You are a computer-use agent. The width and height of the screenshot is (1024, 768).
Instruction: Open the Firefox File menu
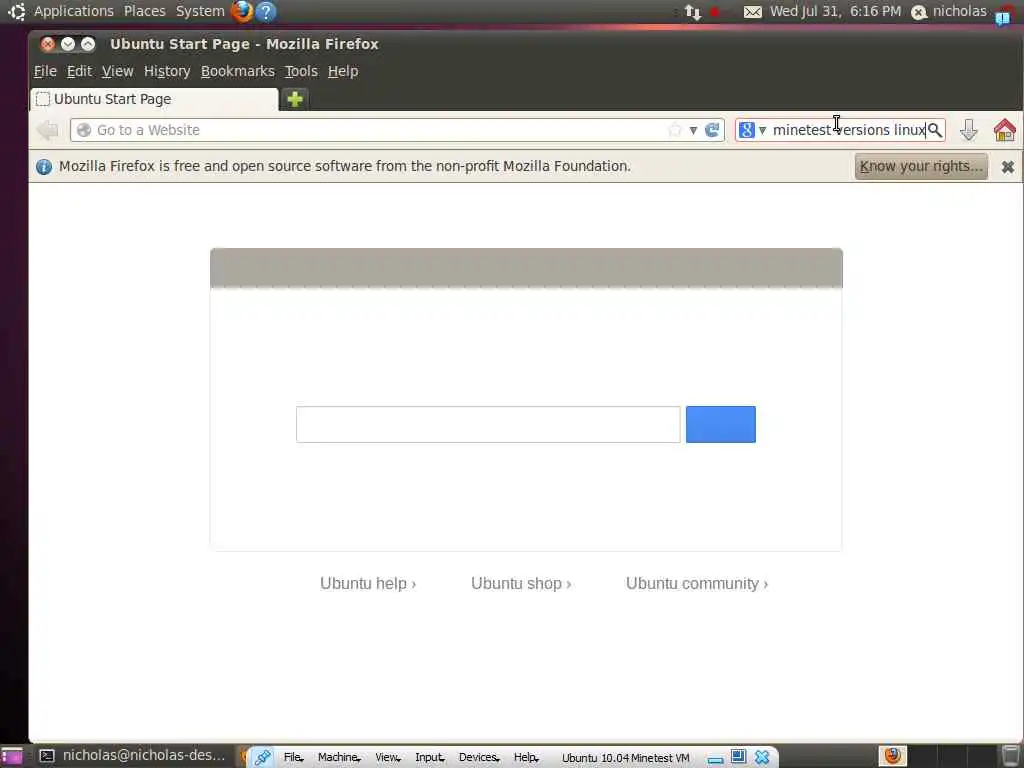45,71
